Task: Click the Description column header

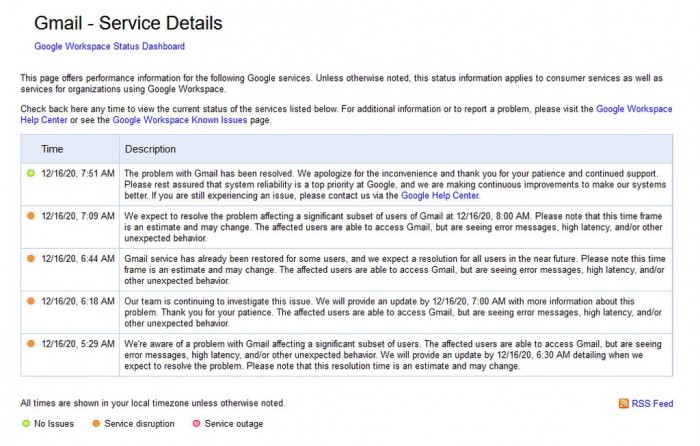Action: point(150,149)
